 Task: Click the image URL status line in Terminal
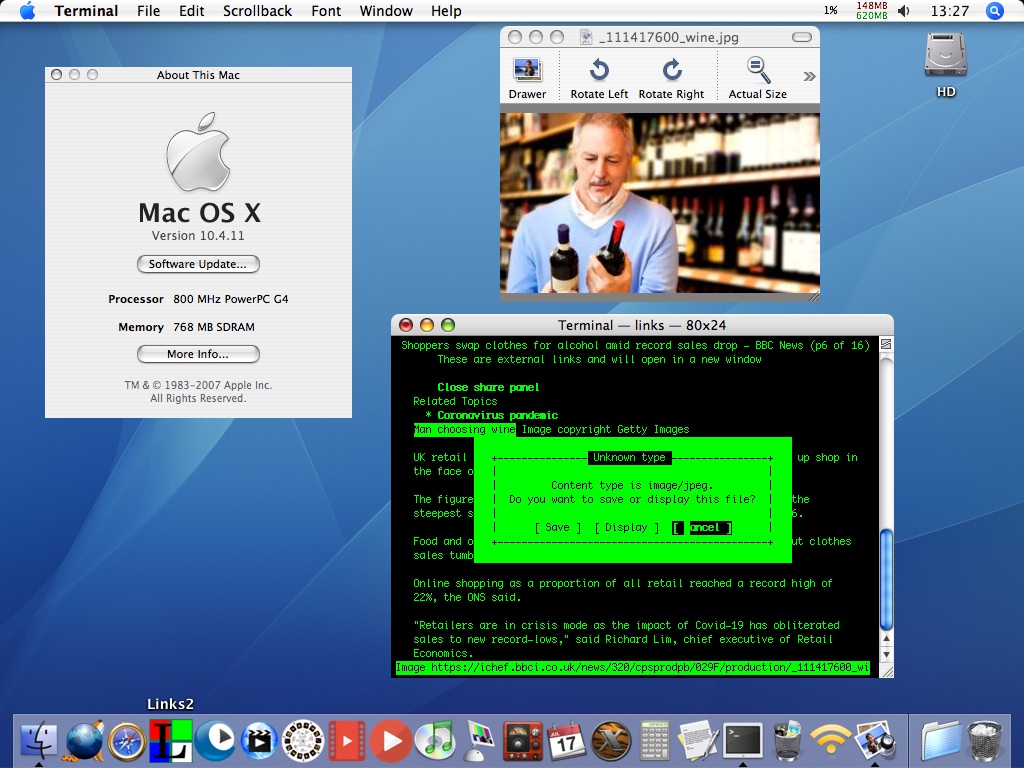632,667
